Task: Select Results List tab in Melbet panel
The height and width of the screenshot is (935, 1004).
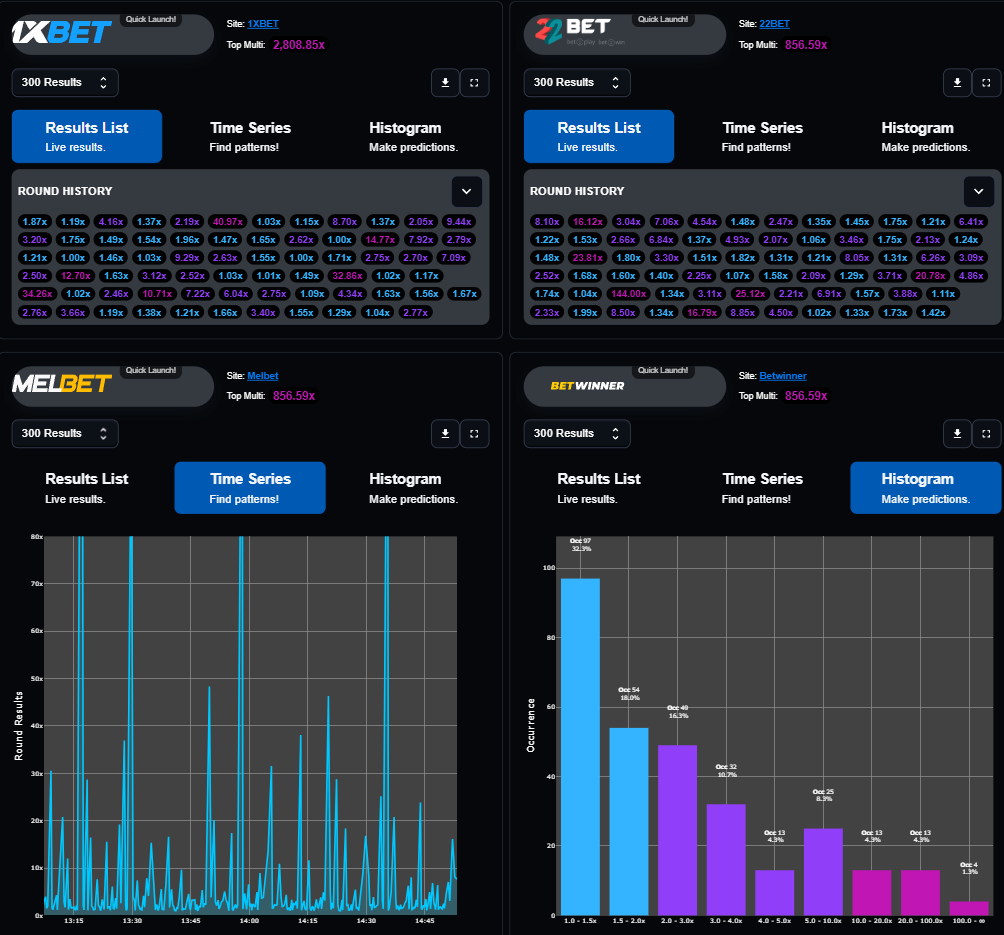Action: pyautogui.click(x=87, y=488)
